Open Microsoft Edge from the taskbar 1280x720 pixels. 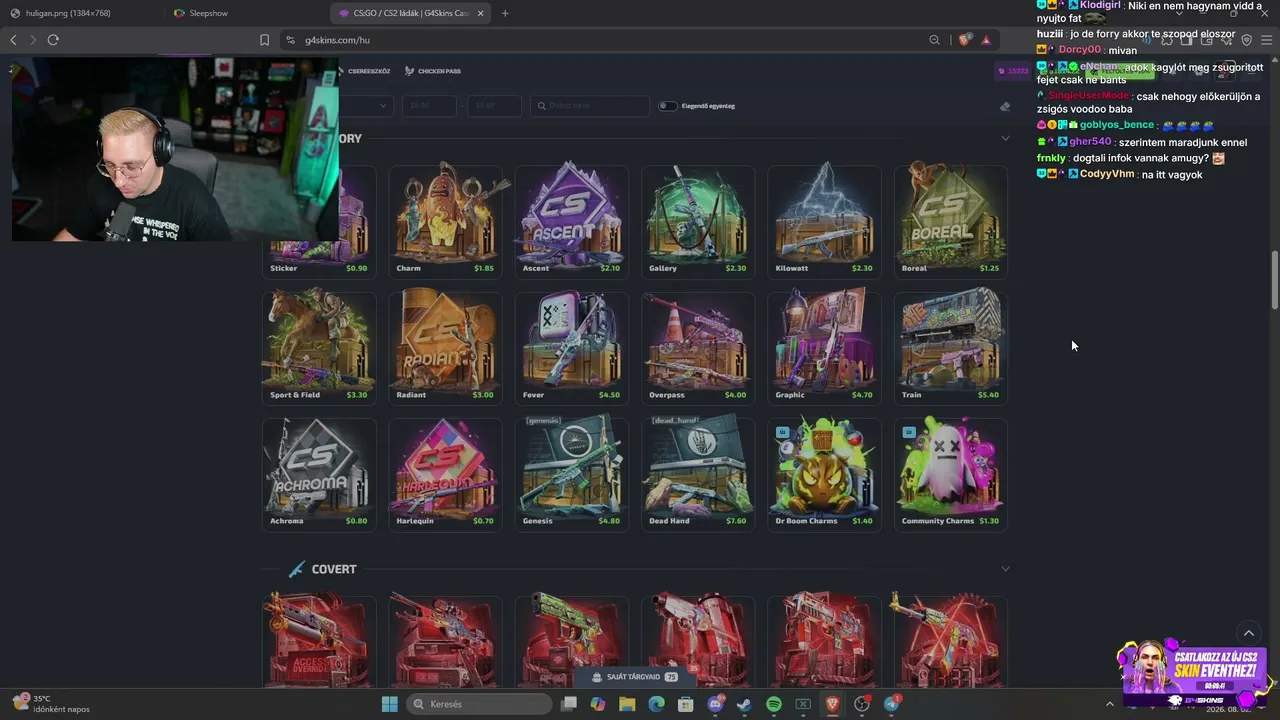[656, 704]
